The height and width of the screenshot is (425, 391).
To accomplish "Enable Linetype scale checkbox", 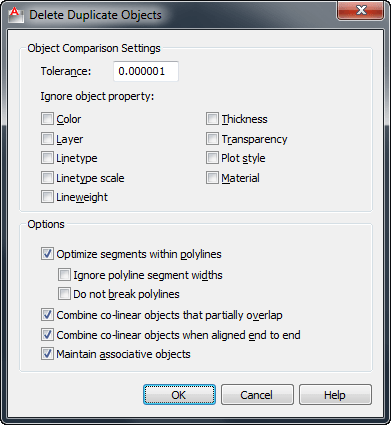I will (x=47, y=178).
